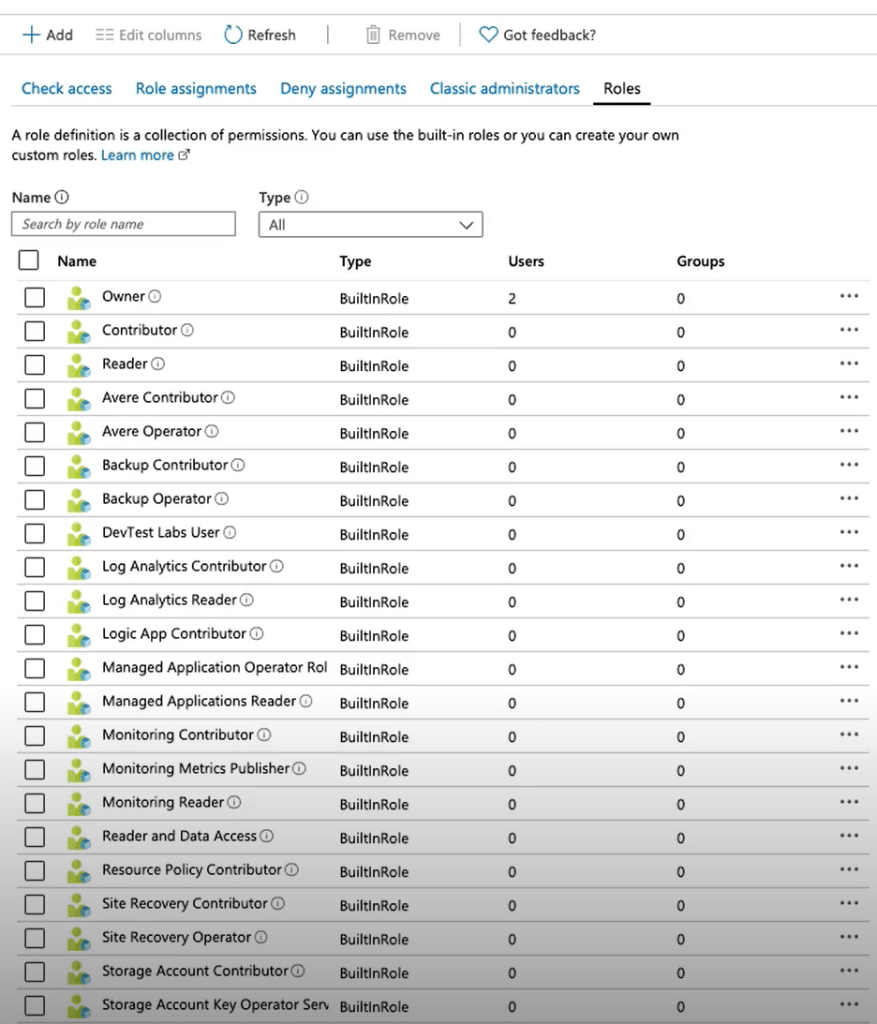
Task: Click the Search by role name field
Action: point(124,224)
